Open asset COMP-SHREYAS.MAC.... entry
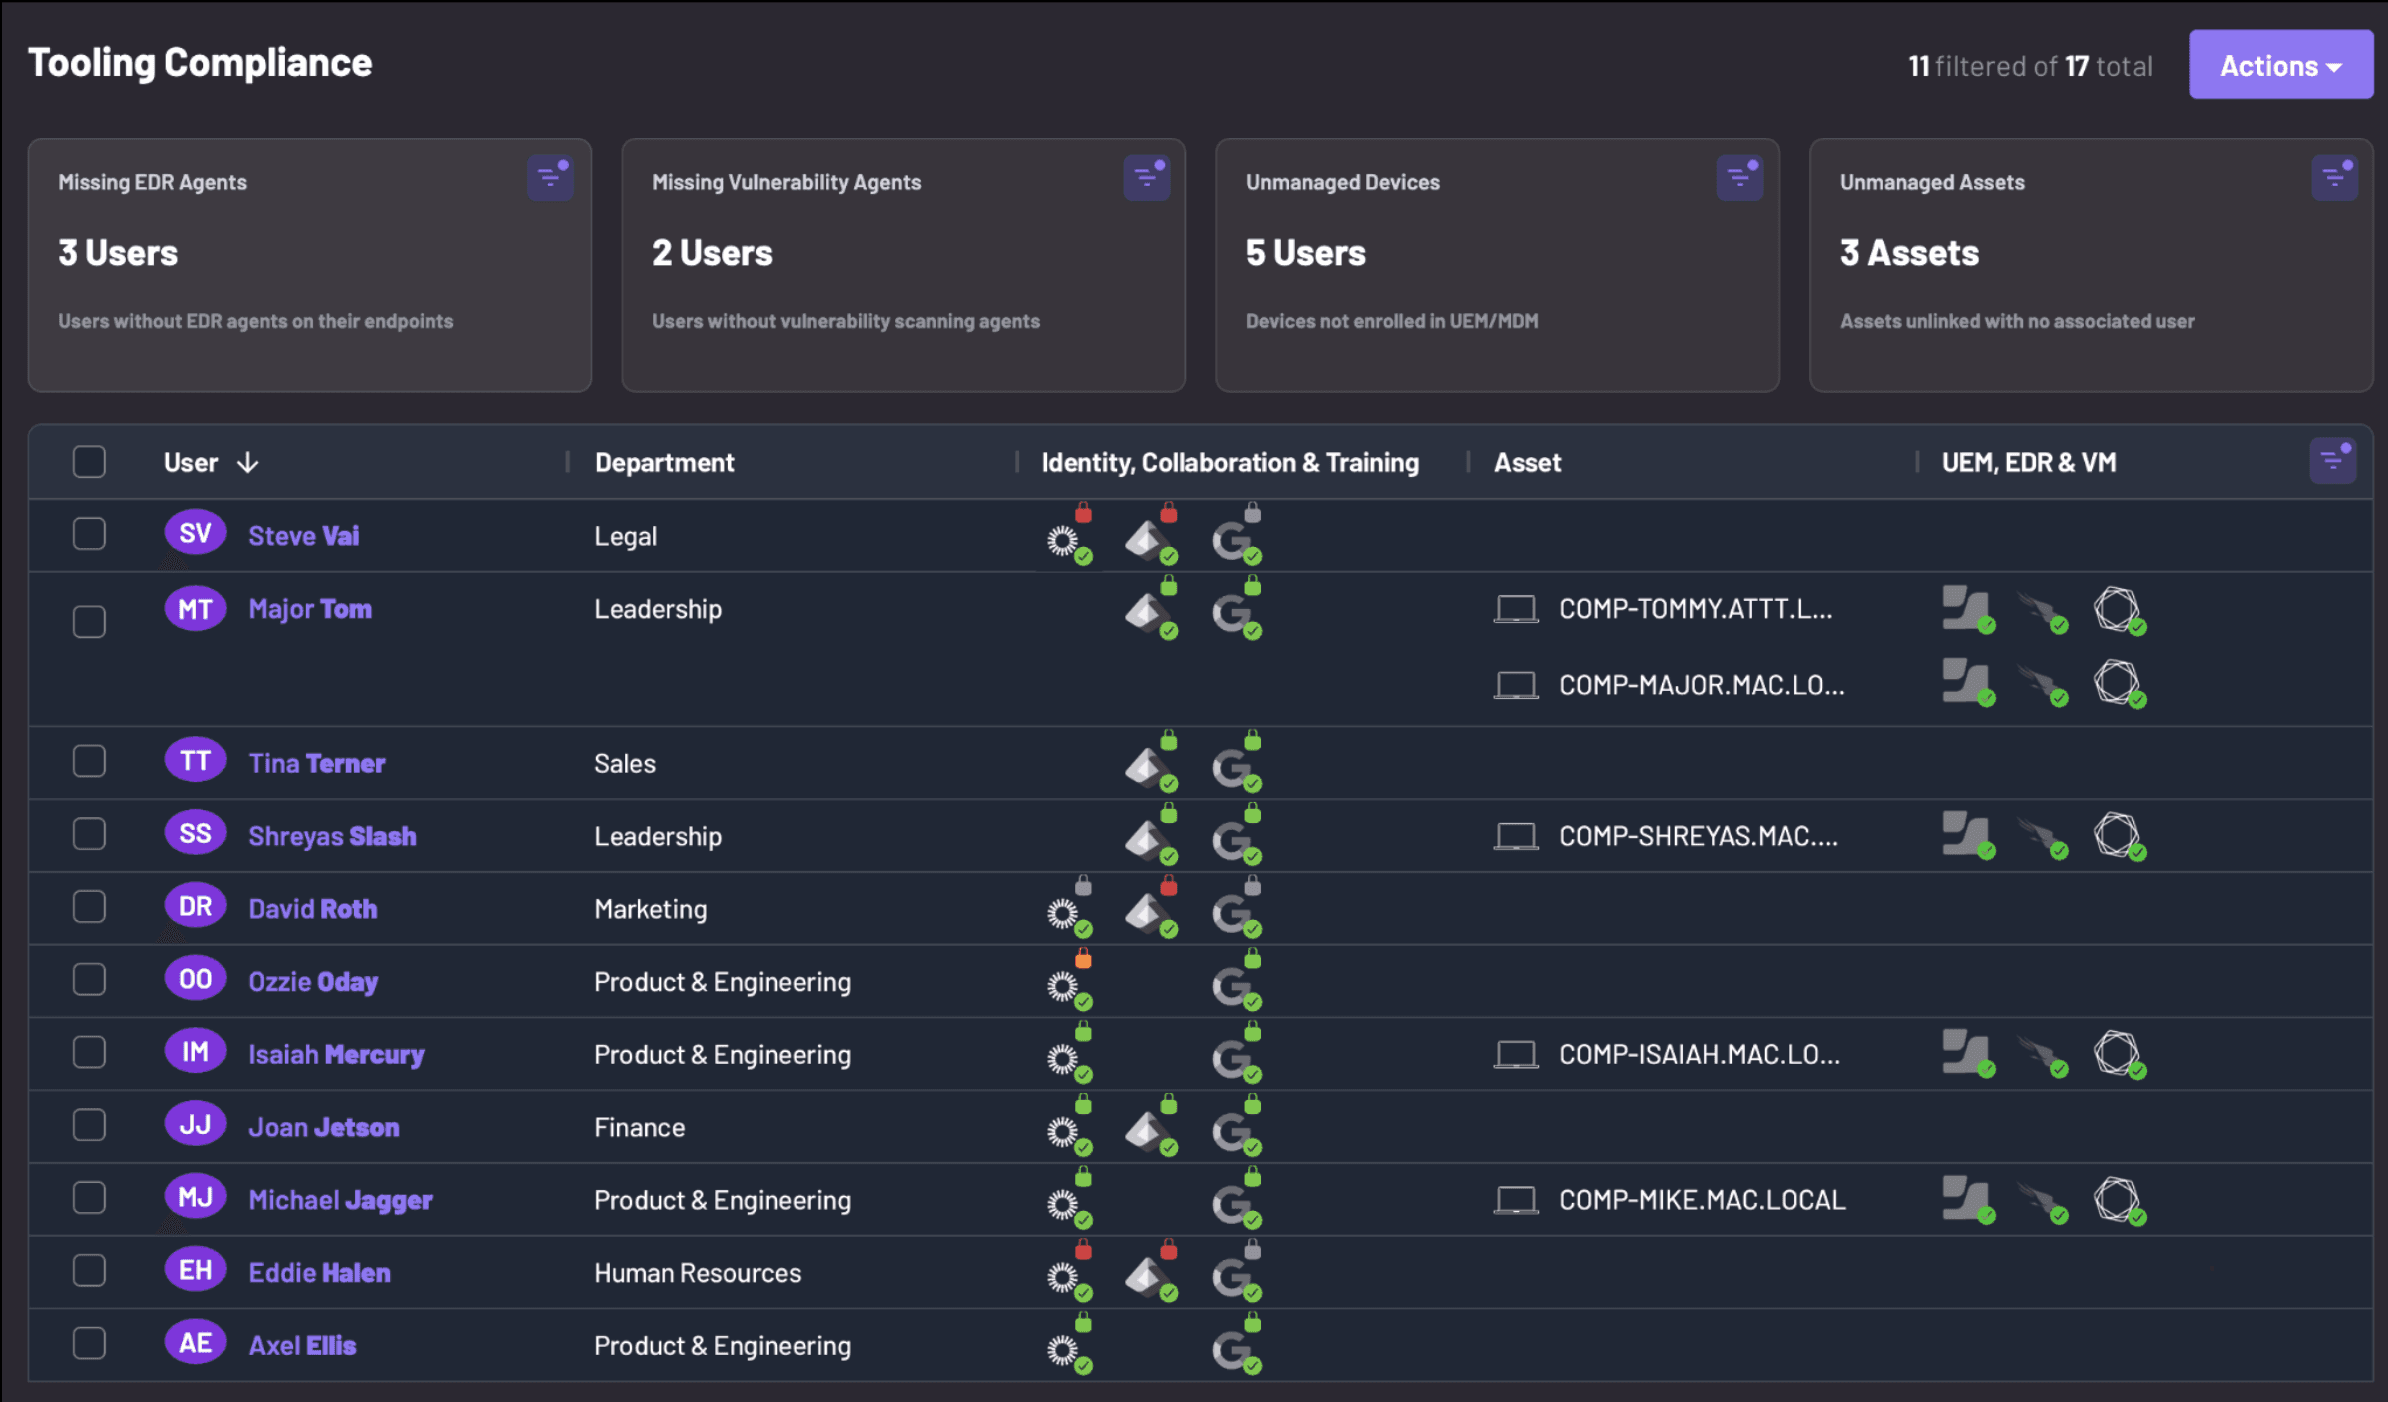 coord(1699,836)
